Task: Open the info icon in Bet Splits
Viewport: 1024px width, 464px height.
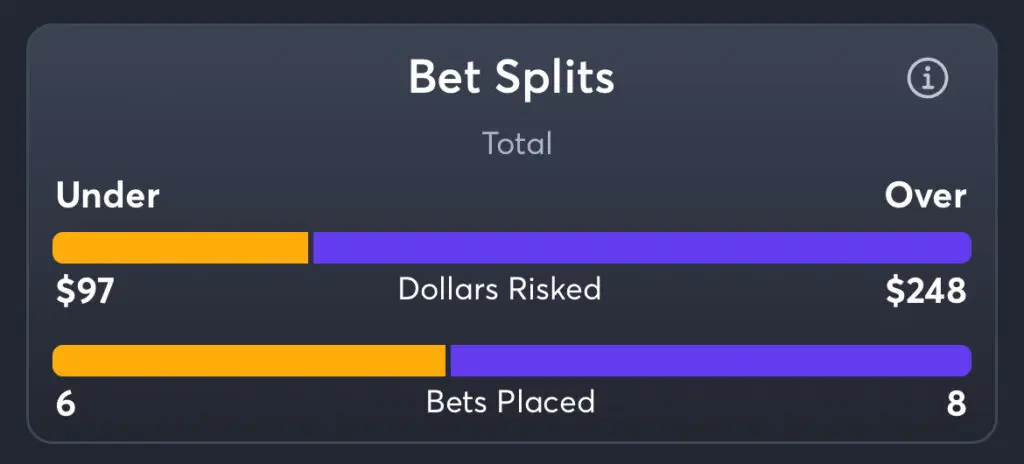Action: coord(927,78)
